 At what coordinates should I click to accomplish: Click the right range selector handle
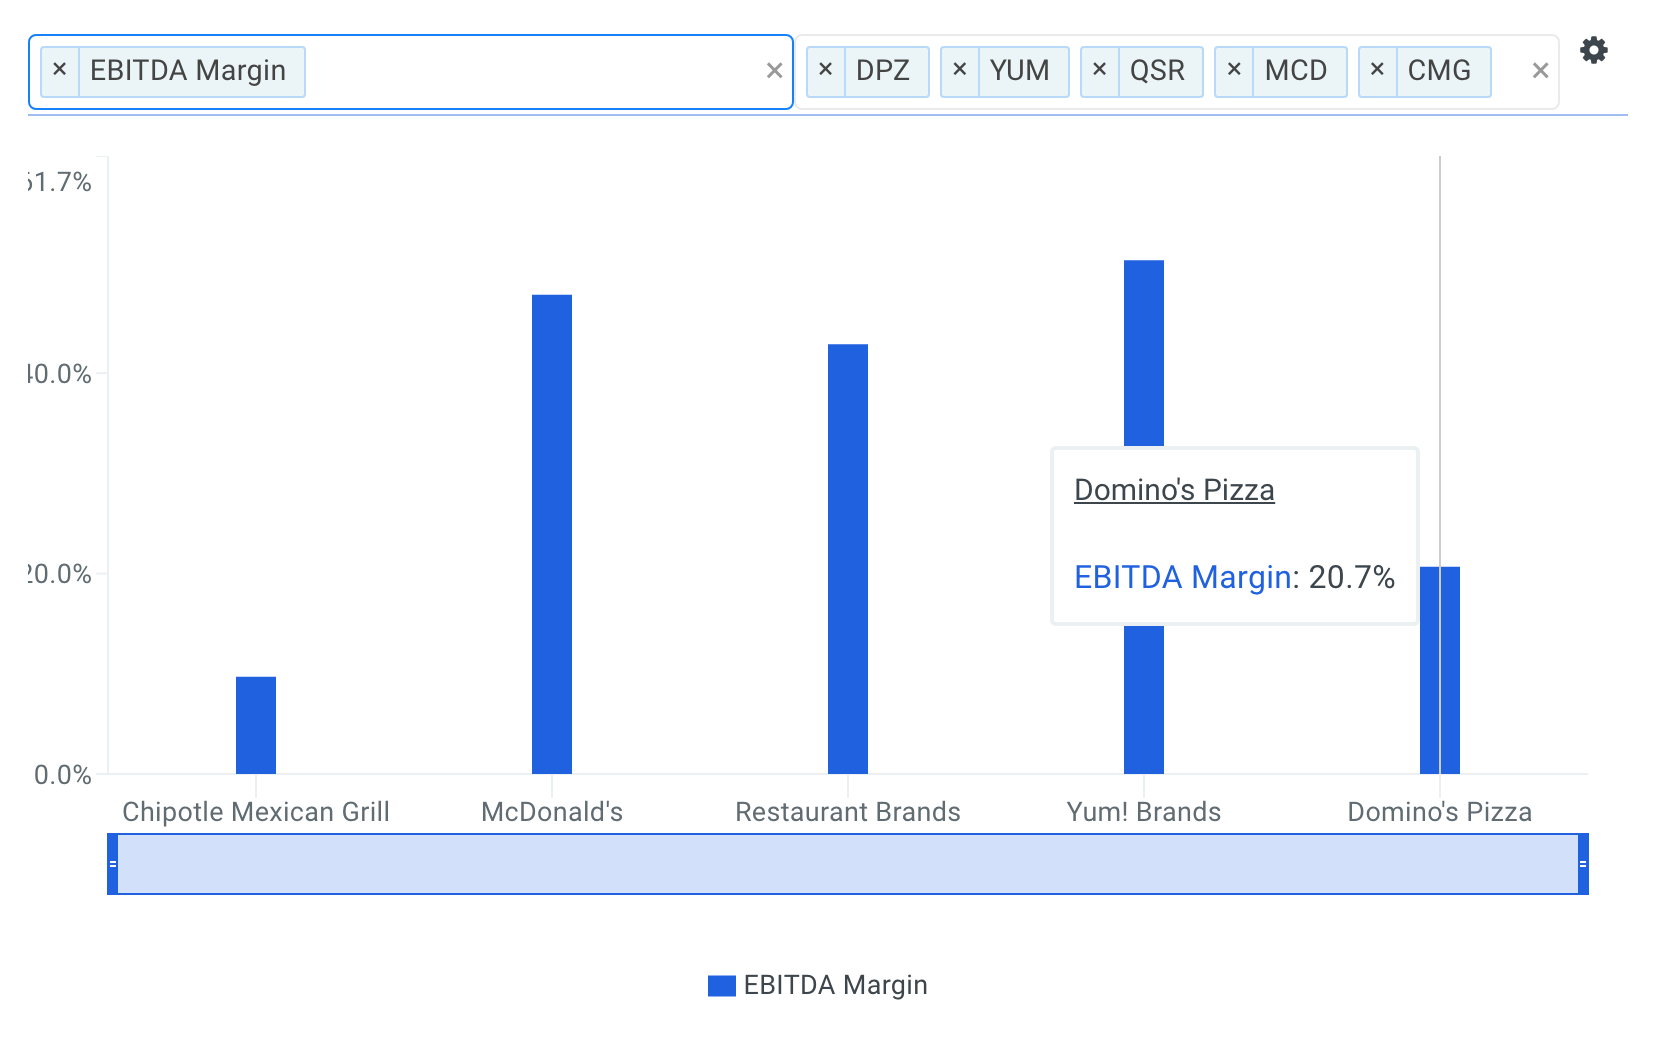(1583, 864)
